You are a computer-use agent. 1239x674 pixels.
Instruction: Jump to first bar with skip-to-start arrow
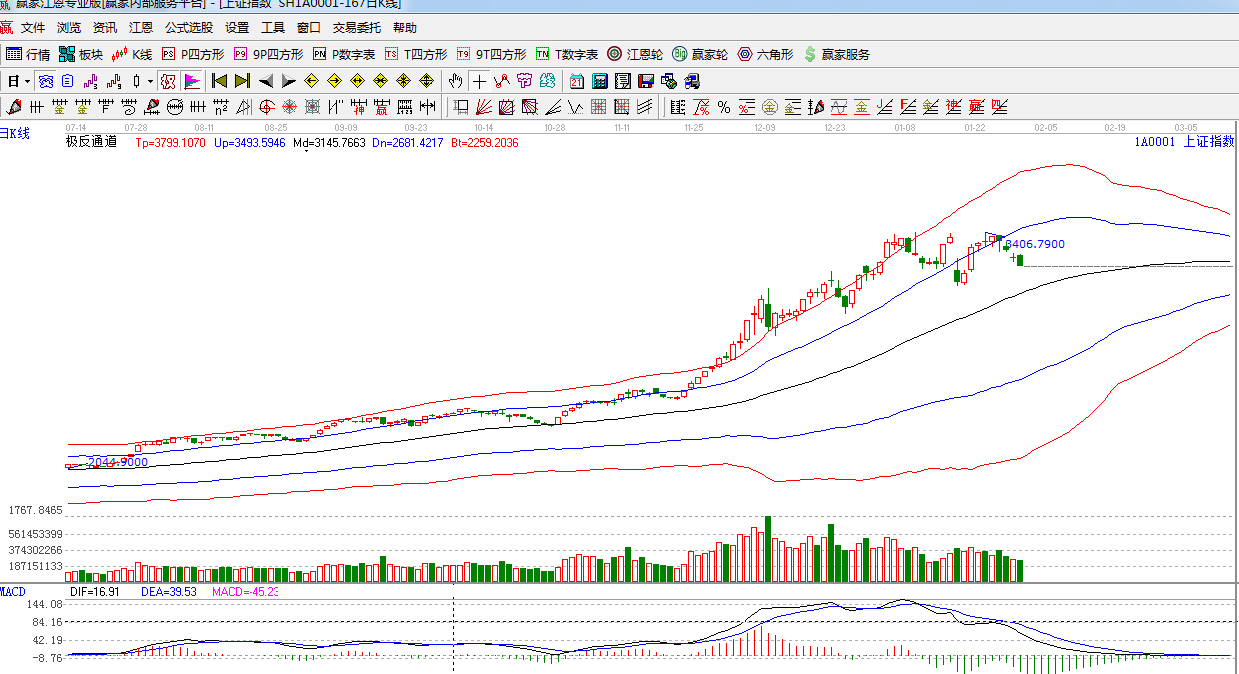tap(219, 81)
